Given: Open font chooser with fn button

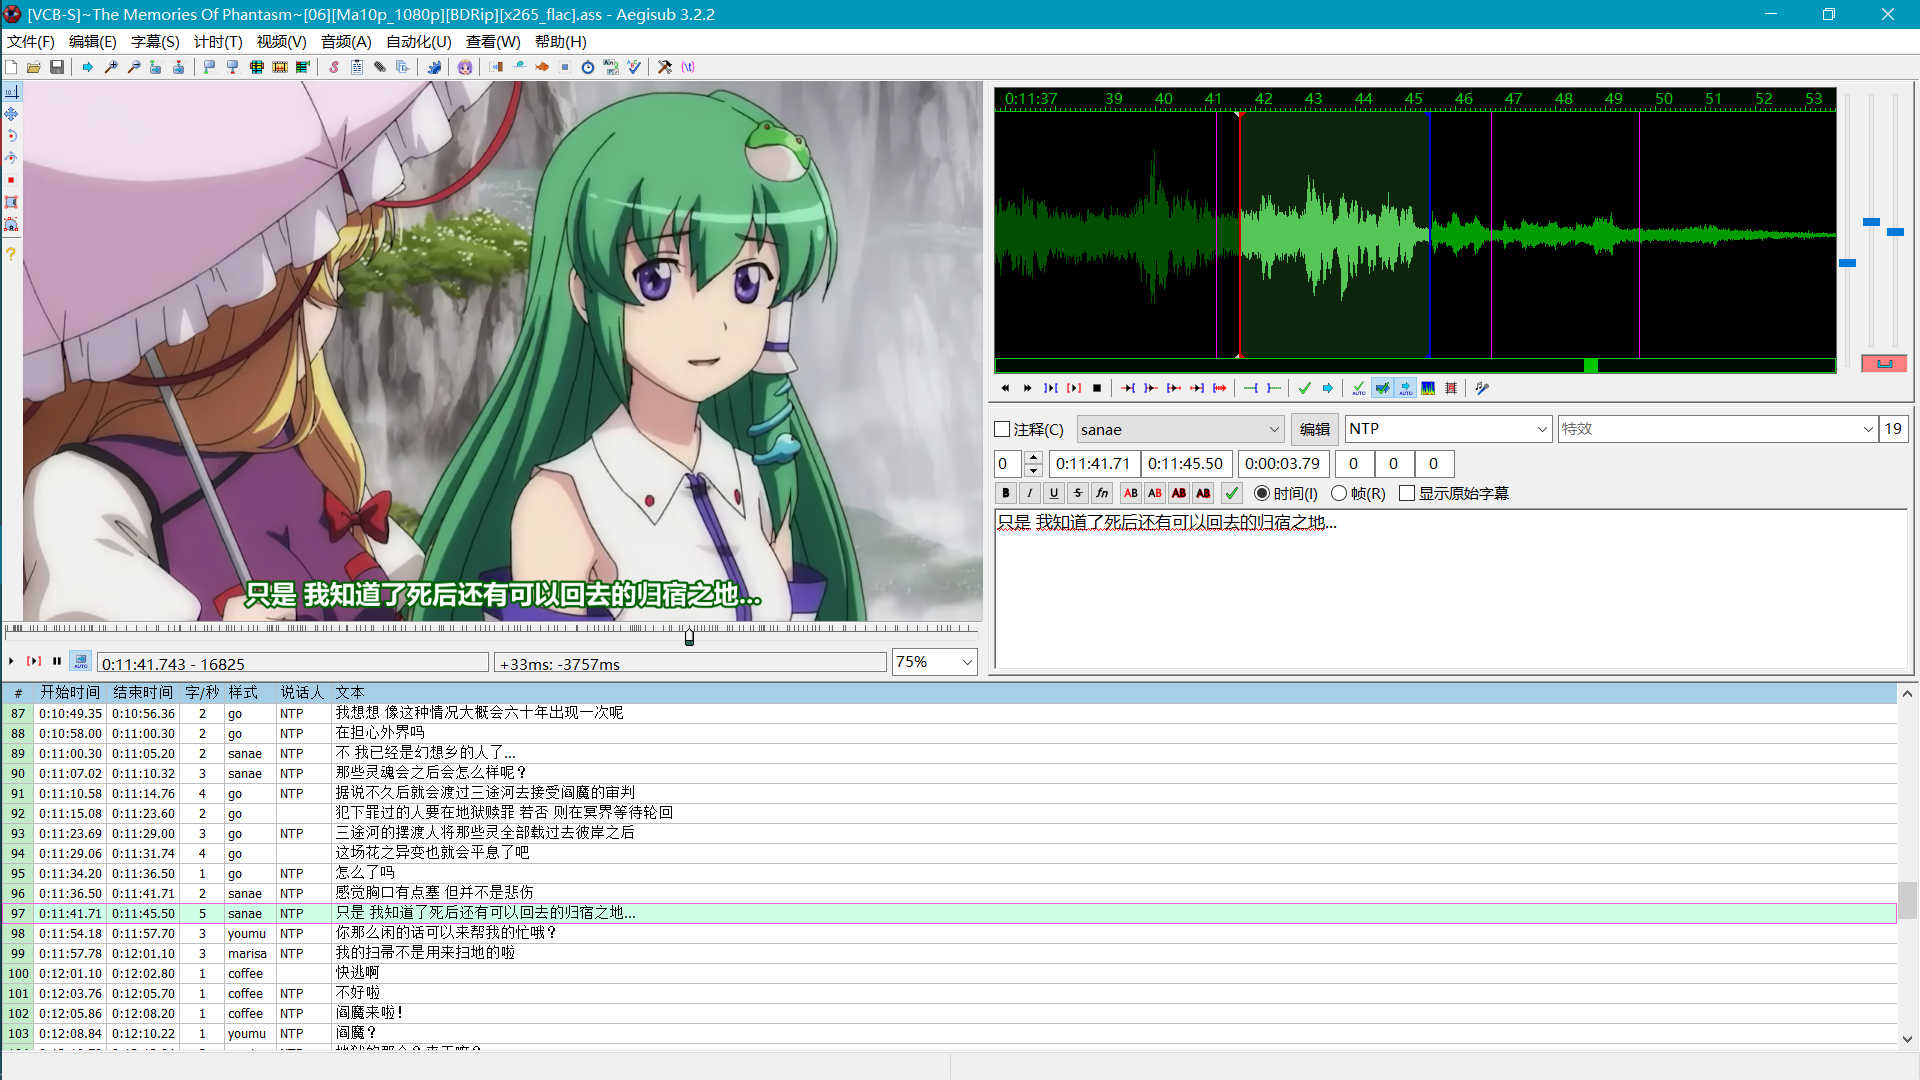Looking at the screenshot, I should click(x=1102, y=493).
